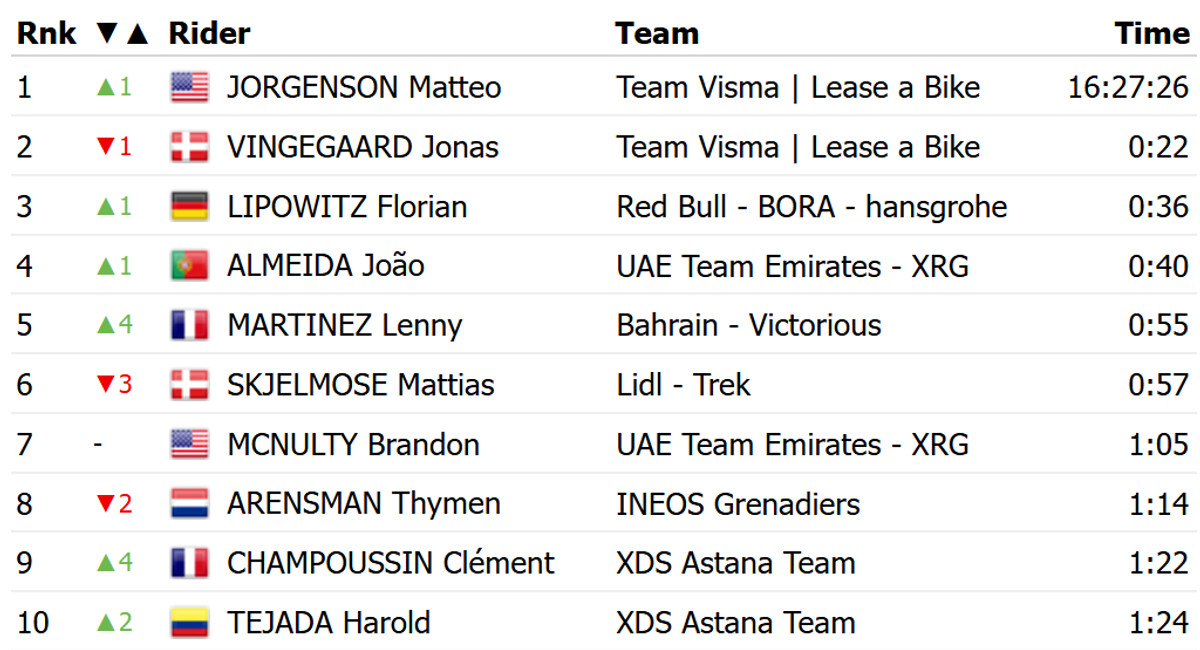Open rider VINGEGAARD Jonas's page

click(362, 148)
